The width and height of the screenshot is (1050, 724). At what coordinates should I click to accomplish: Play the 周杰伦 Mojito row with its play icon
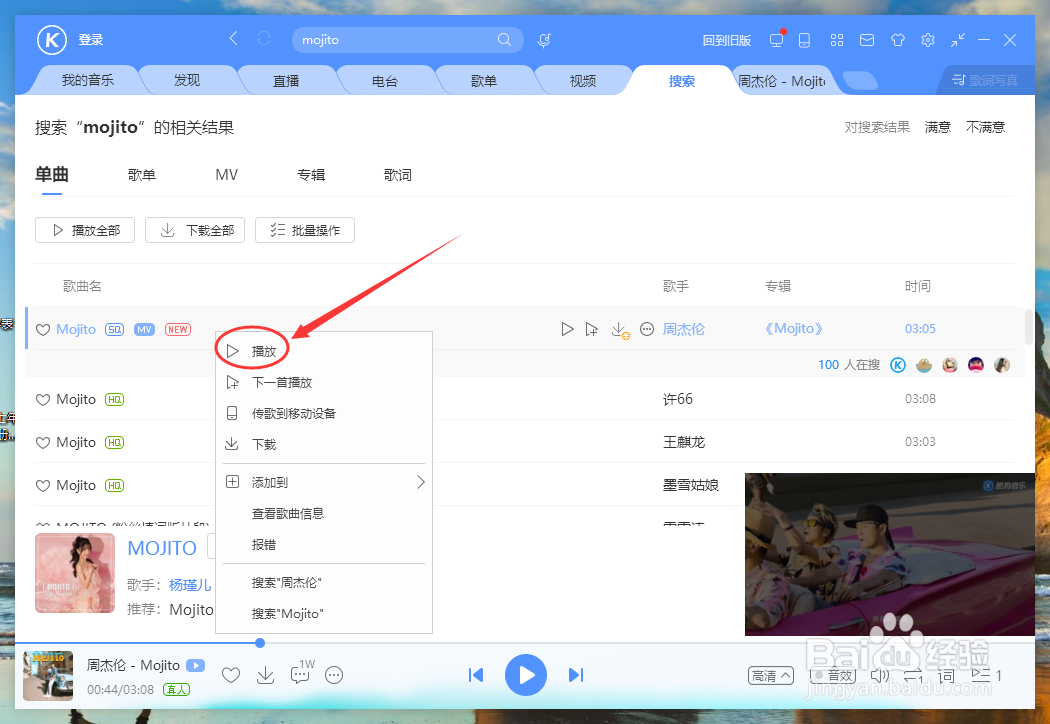(567, 329)
